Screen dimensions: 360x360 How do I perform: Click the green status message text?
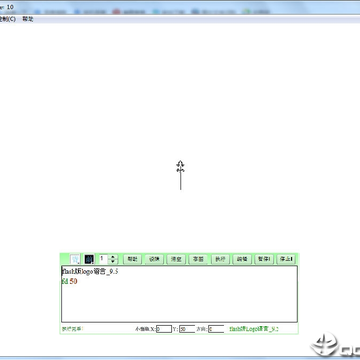(x=72, y=329)
